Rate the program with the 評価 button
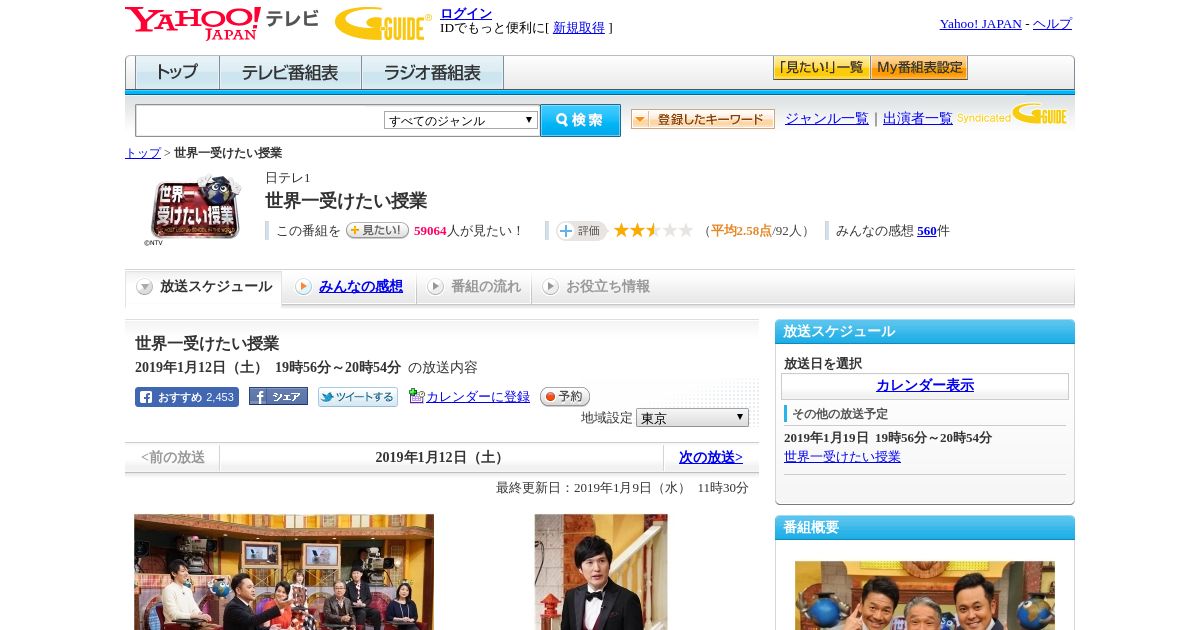The width and height of the screenshot is (1200, 630). click(581, 231)
